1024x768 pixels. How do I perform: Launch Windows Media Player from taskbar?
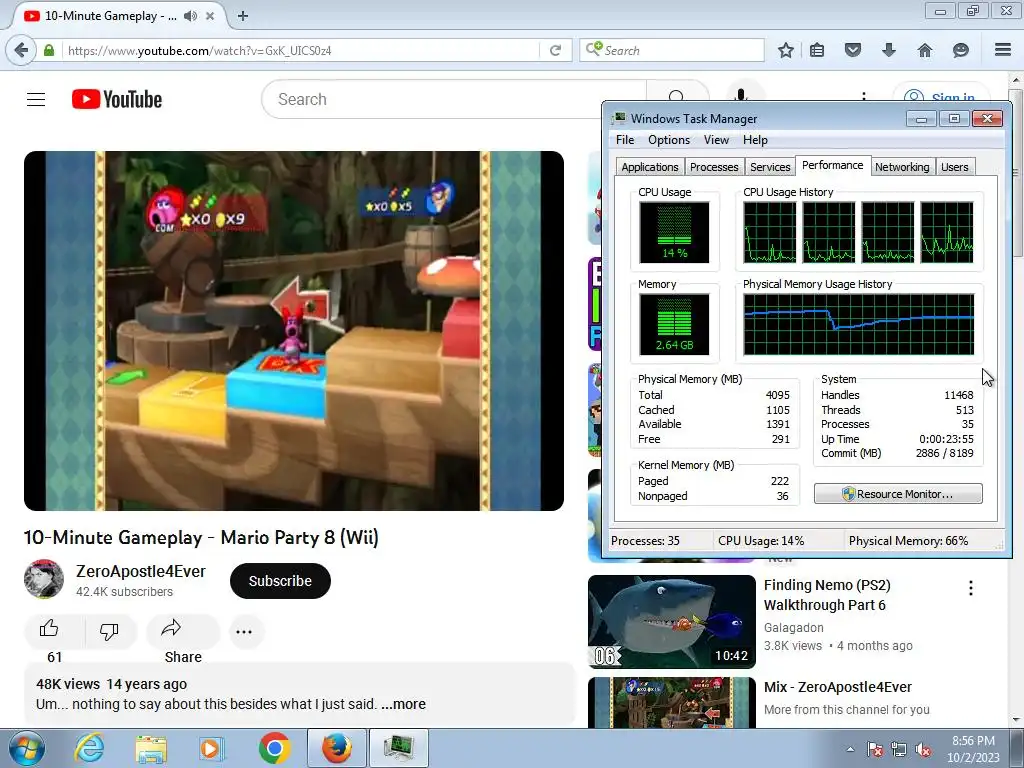click(212, 748)
